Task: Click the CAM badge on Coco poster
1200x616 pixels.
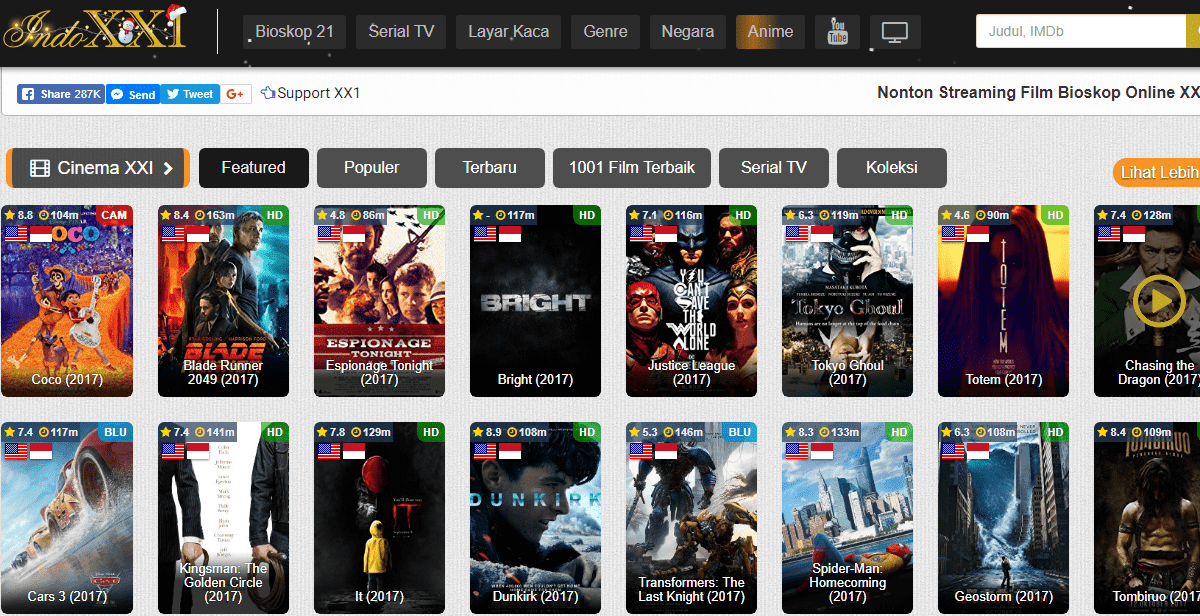Action: coord(114,215)
